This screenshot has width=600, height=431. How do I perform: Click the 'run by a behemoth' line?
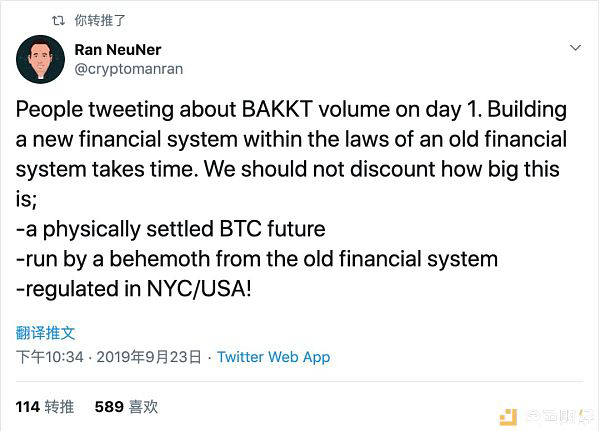[x=257, y=258]
